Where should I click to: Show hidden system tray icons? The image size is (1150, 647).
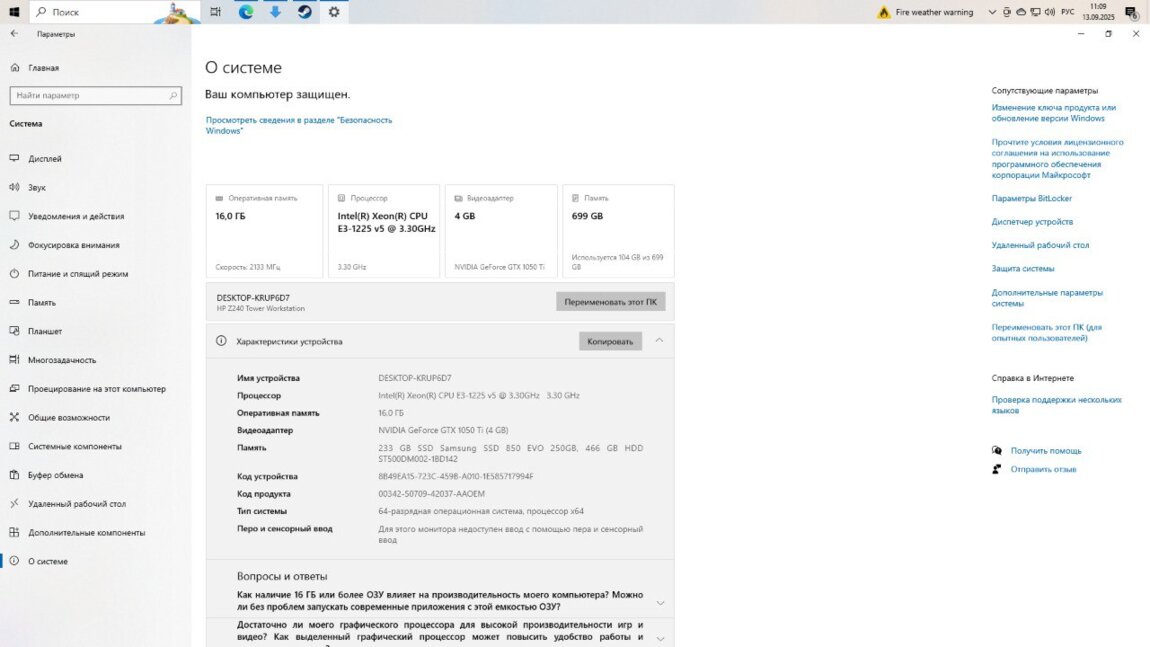(x=992, y=12)
